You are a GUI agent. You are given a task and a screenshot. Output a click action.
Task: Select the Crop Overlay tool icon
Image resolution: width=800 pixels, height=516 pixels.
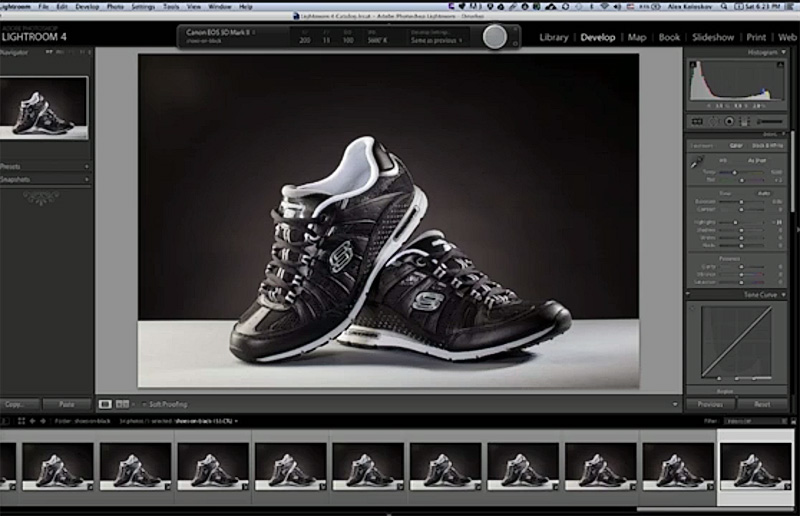[697, 121]
